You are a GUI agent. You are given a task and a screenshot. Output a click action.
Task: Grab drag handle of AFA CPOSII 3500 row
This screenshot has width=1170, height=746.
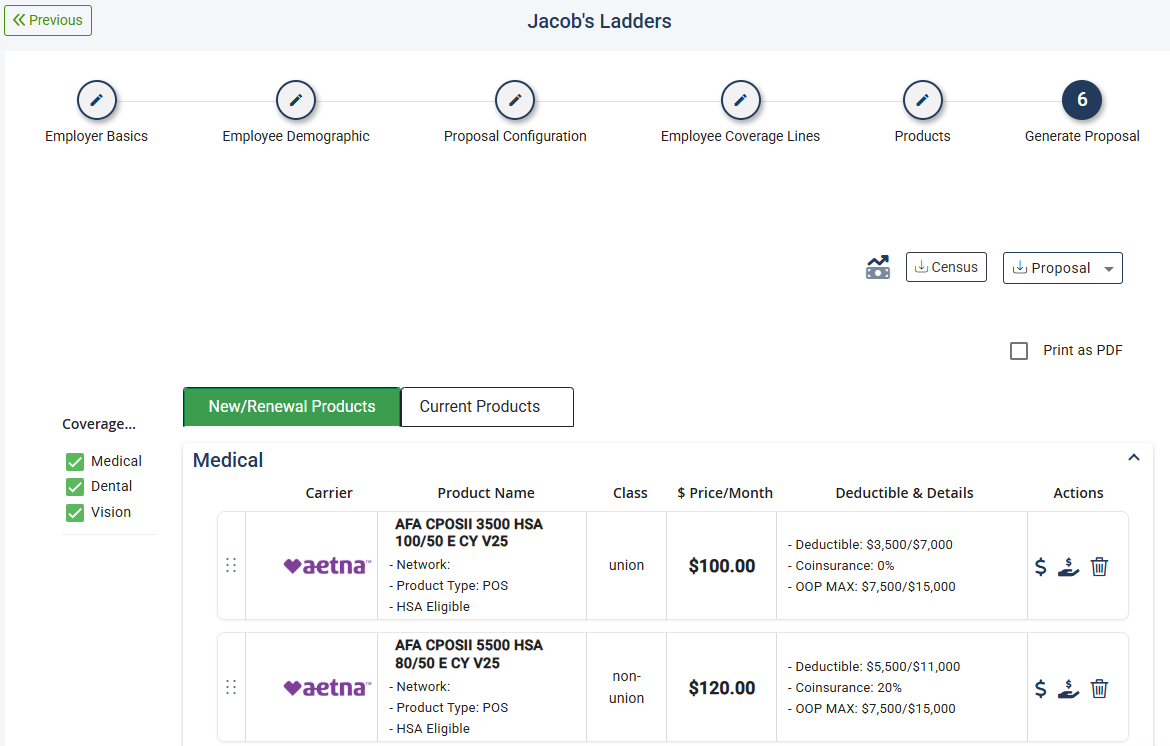tap(231, 565)
